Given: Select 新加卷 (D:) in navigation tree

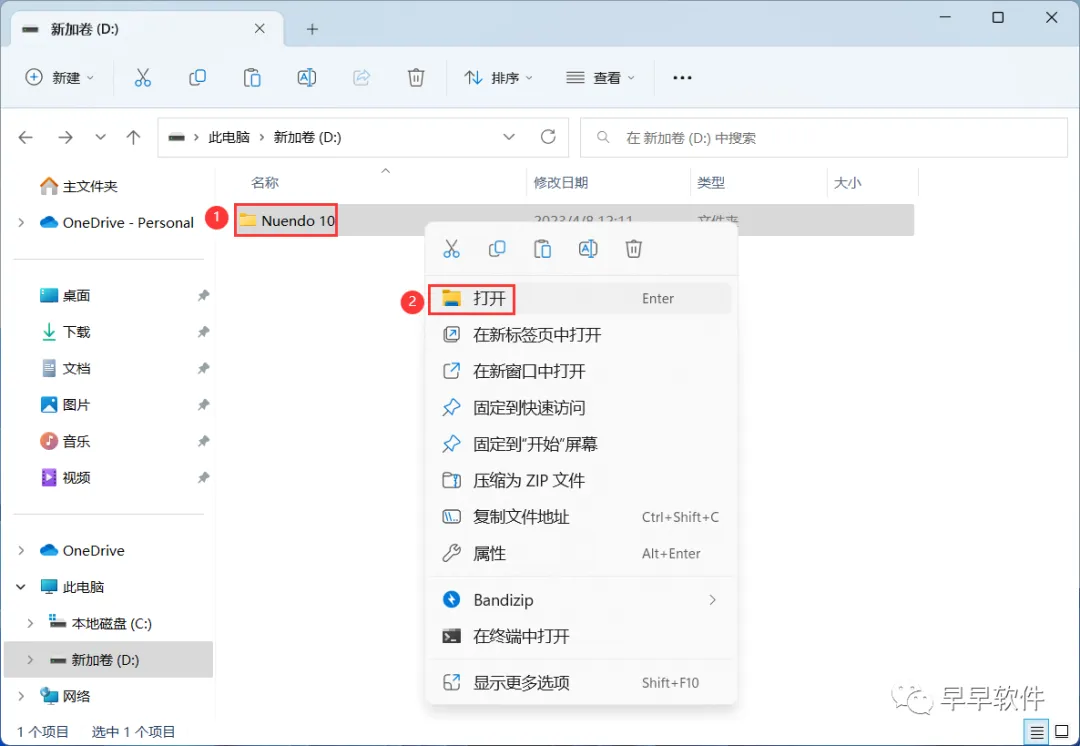Looking at the screenshot, I should point(108,660).
